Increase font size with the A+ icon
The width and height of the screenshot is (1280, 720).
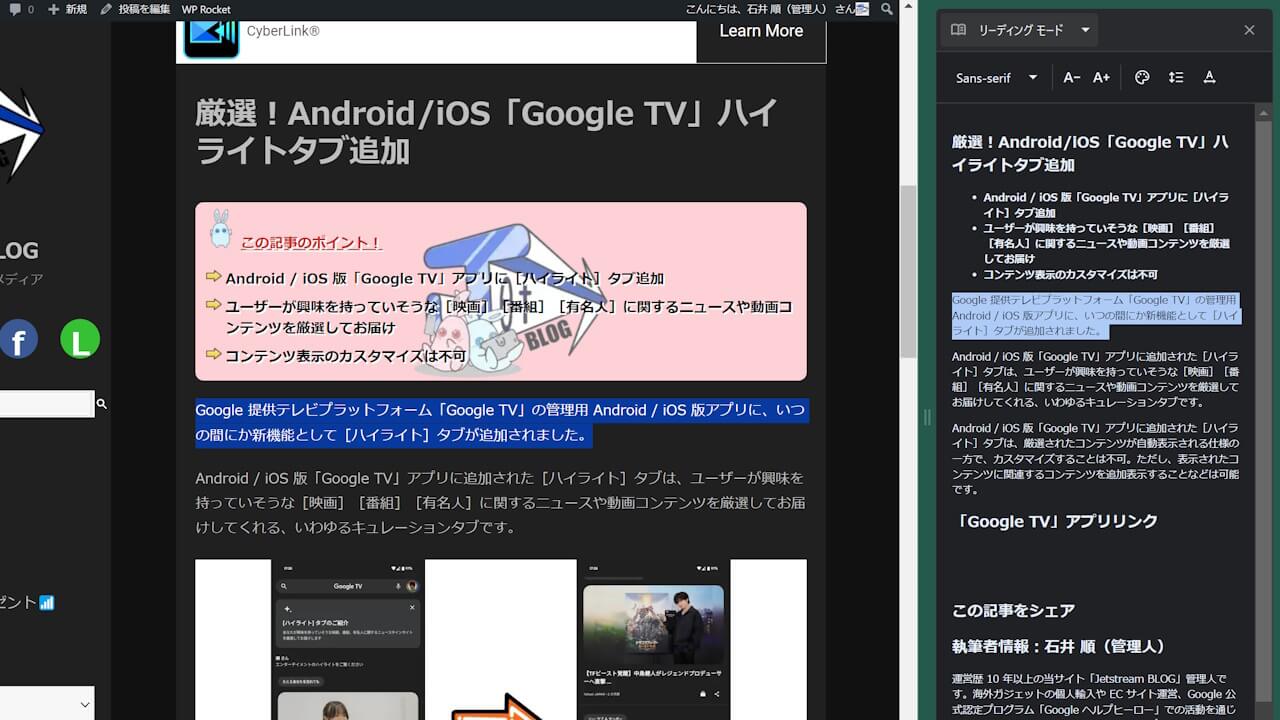[1101, 77]
